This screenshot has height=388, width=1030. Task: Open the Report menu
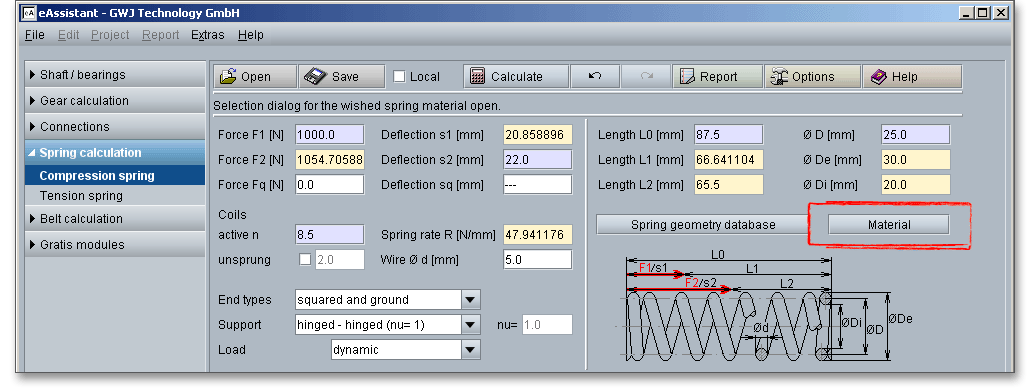click(x=160, y=35)
